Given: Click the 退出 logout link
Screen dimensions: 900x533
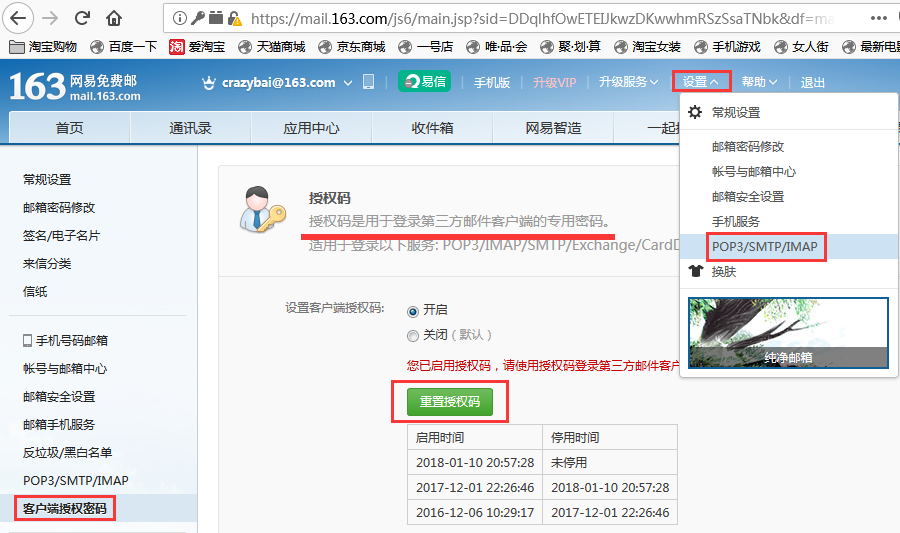Looking at the screenshot, I should (x=813, y=83).
